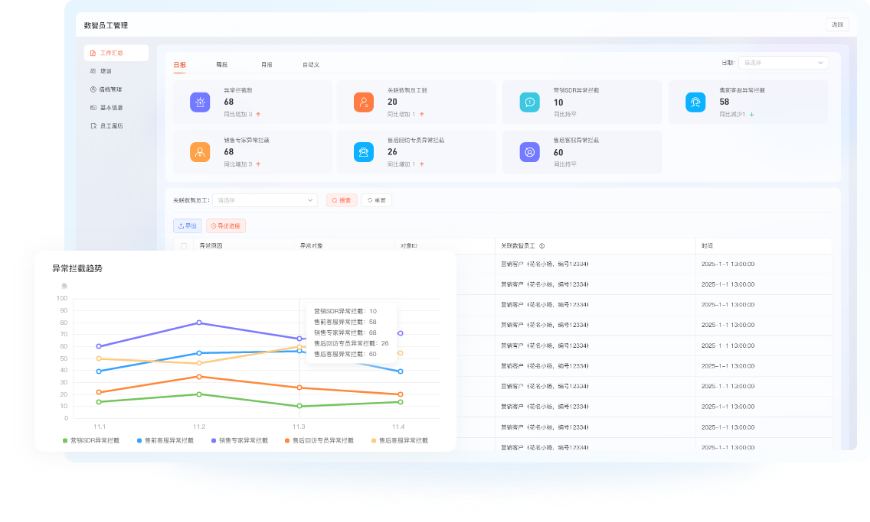Click the yellow data point at 11.1

coord(99,359)
